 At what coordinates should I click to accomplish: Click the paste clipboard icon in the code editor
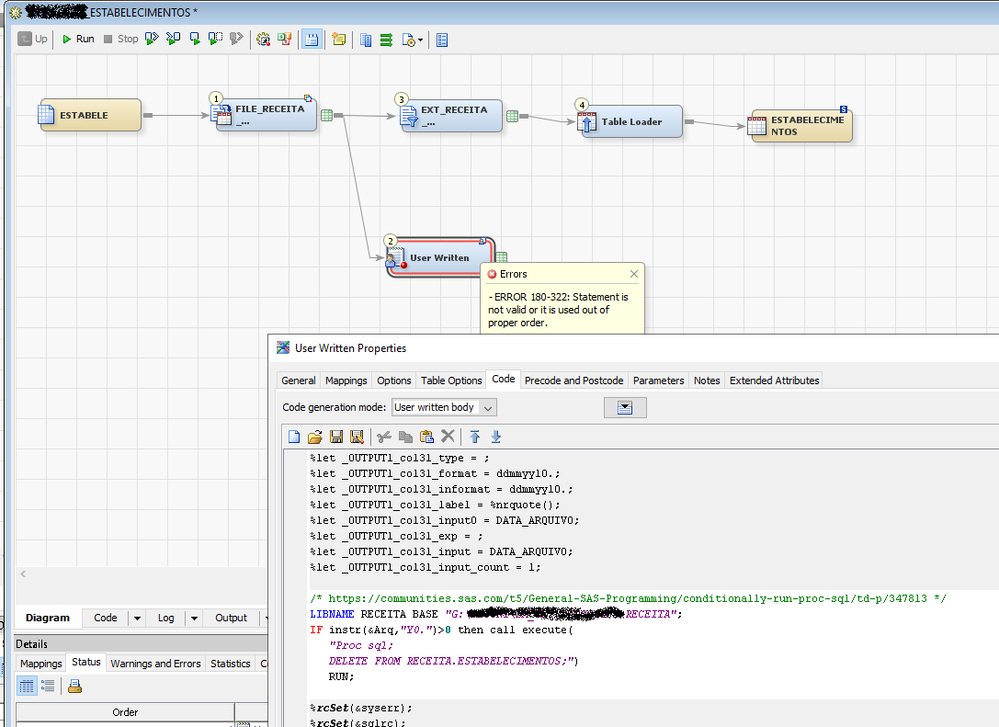[427, 436]
